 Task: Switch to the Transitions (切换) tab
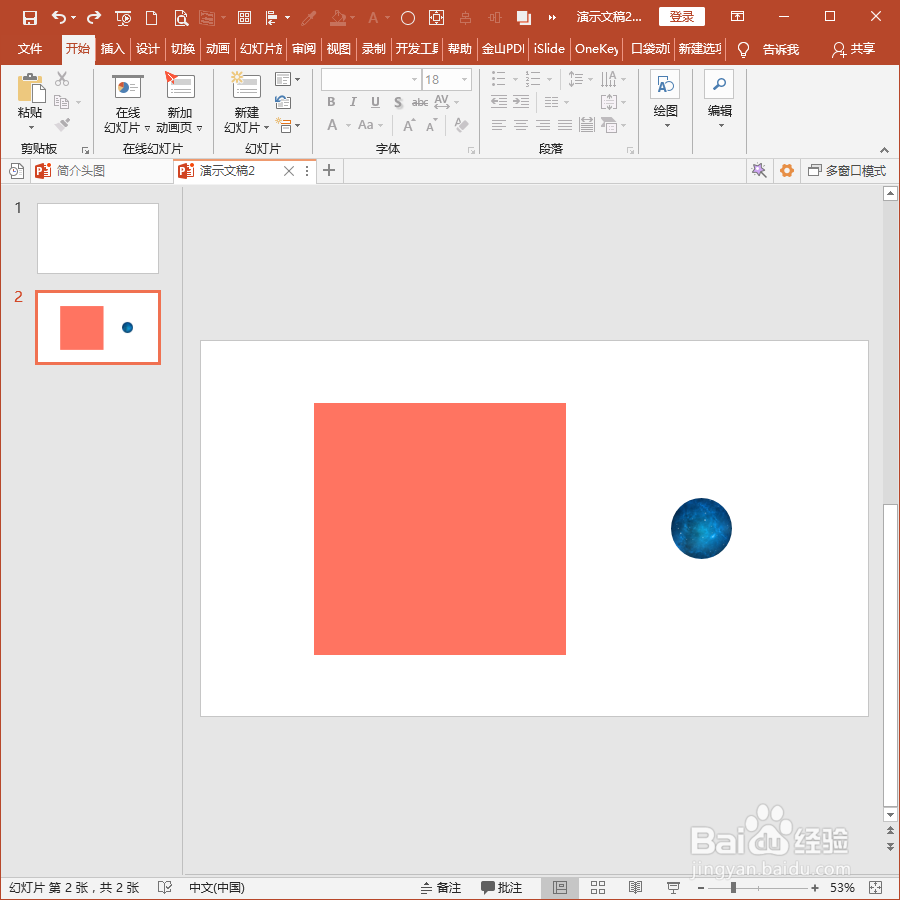[183, 49]
